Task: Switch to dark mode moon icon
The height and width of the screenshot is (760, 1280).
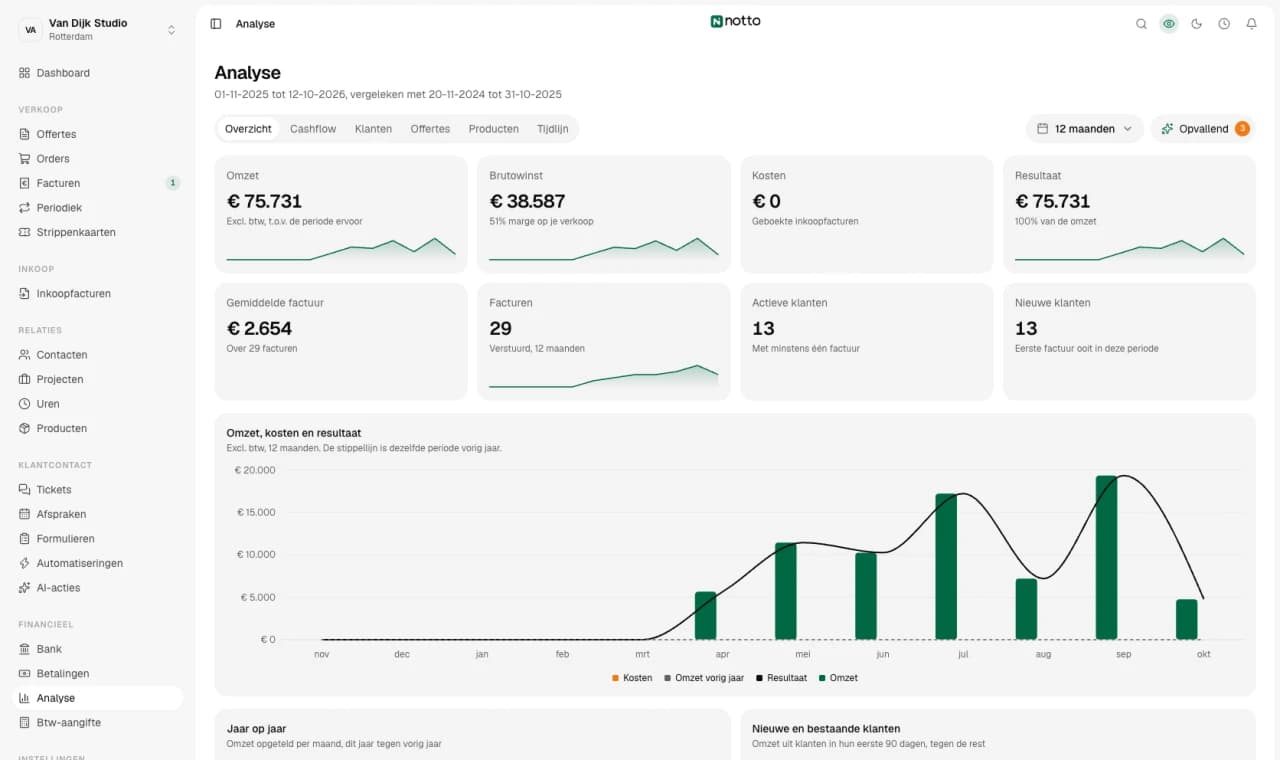Action: [x=1197, y=24]
